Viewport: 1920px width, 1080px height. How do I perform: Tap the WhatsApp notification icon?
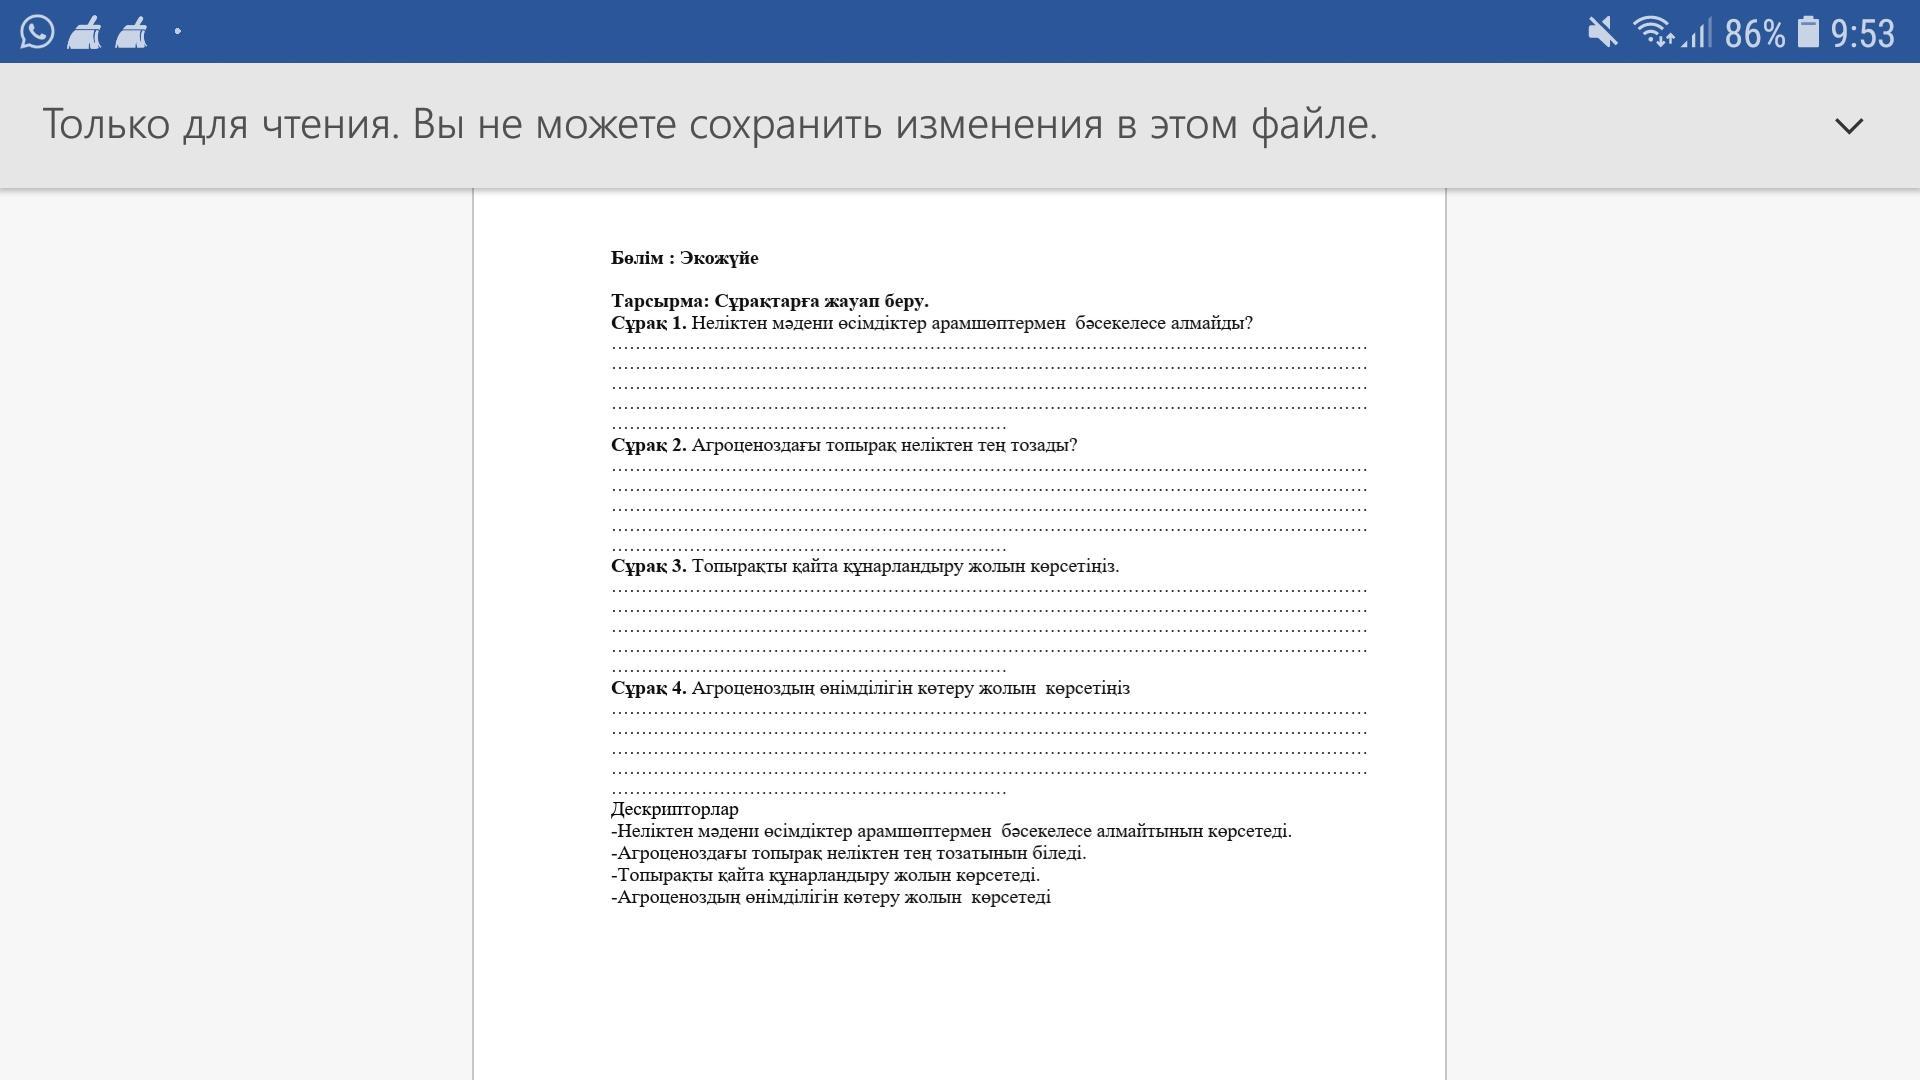click(37, 32)
